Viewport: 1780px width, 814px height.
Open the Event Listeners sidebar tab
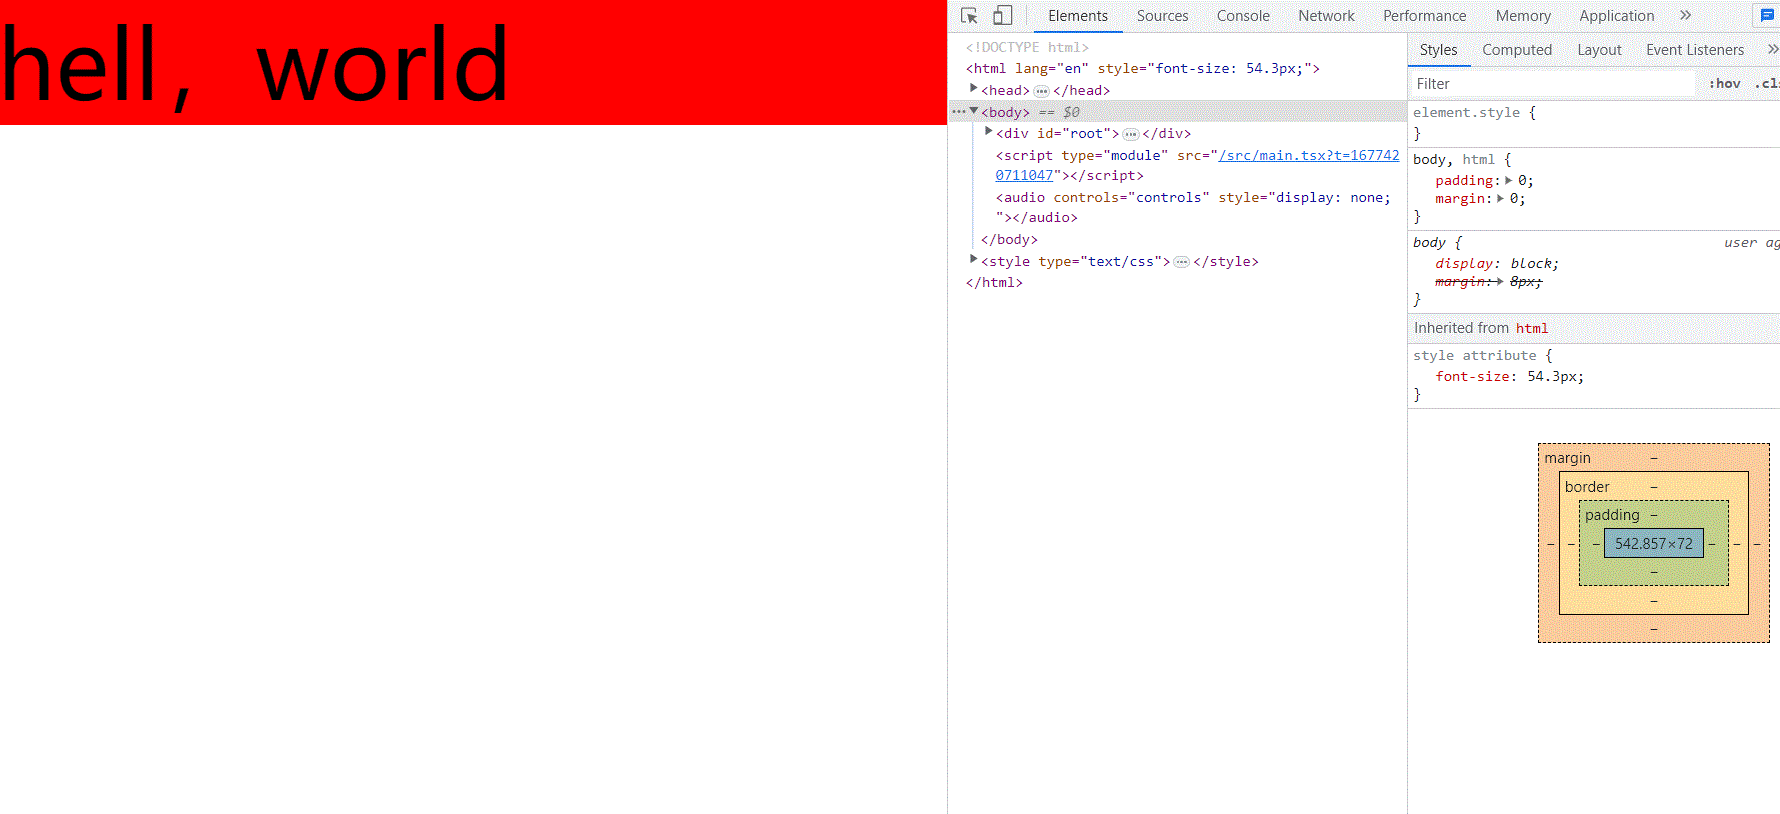[1694, 50]
